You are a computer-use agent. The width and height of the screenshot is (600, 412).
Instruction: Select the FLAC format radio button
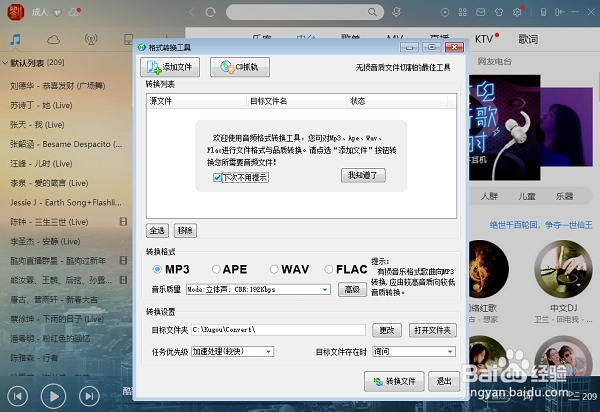coord(329,269)
